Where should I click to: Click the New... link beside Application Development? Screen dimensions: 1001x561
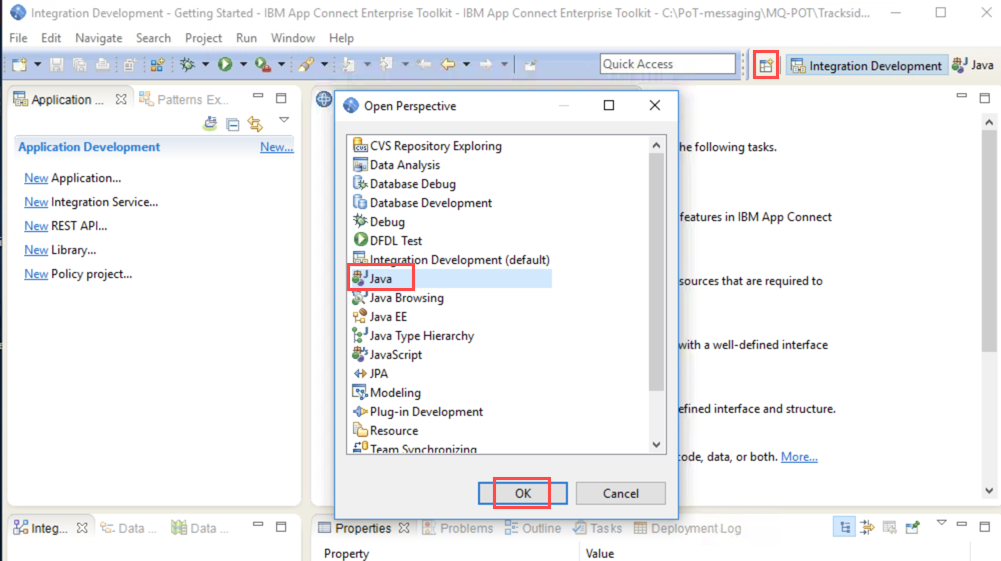[x=276, y=147]
